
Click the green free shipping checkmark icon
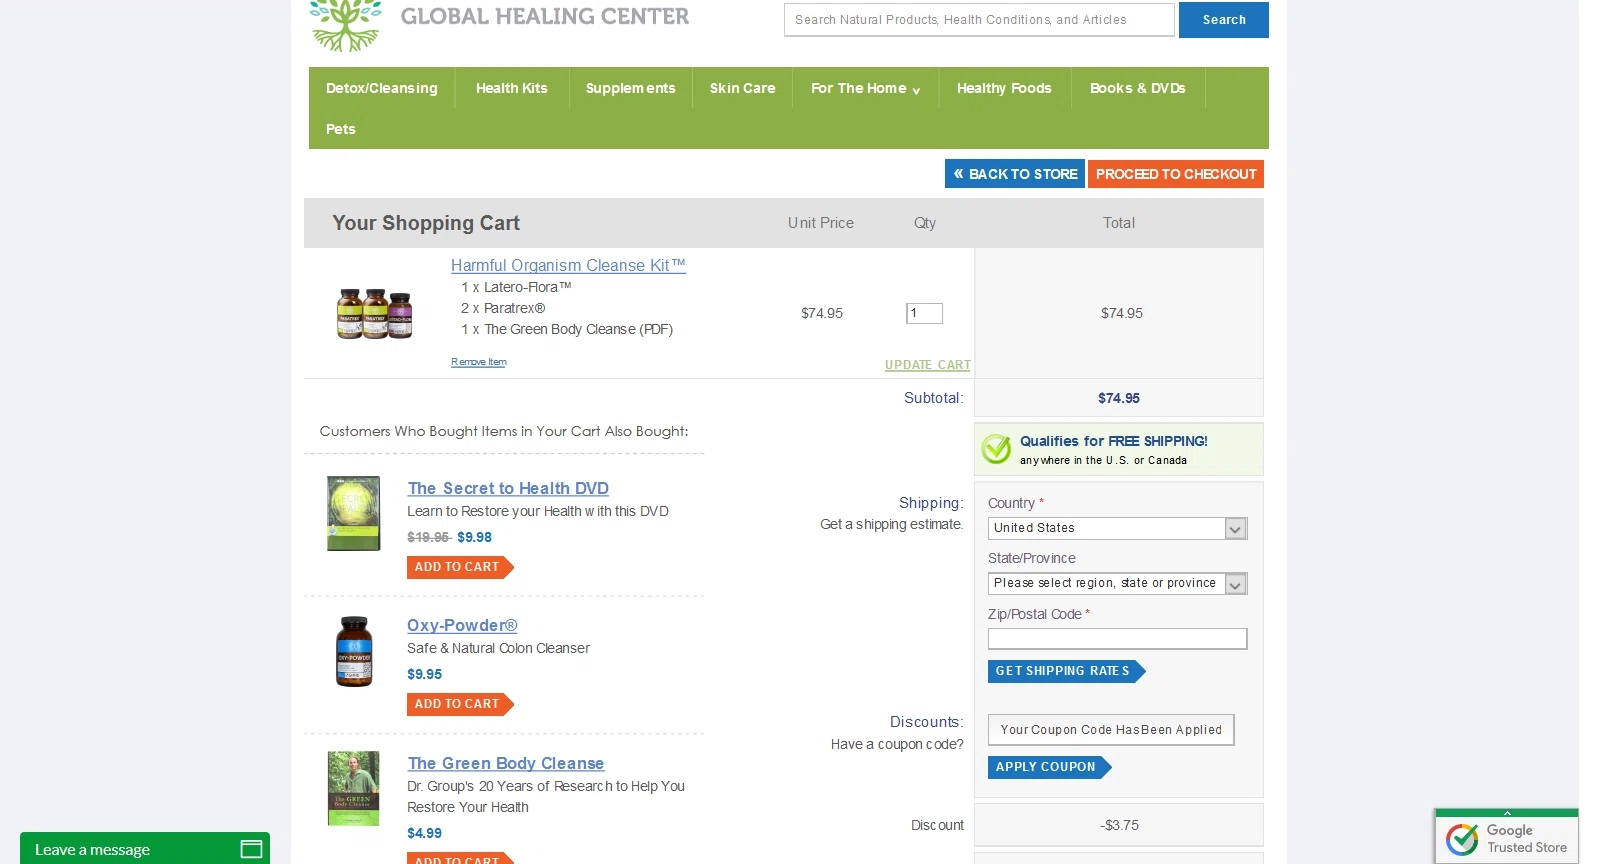tap(996, 449)
